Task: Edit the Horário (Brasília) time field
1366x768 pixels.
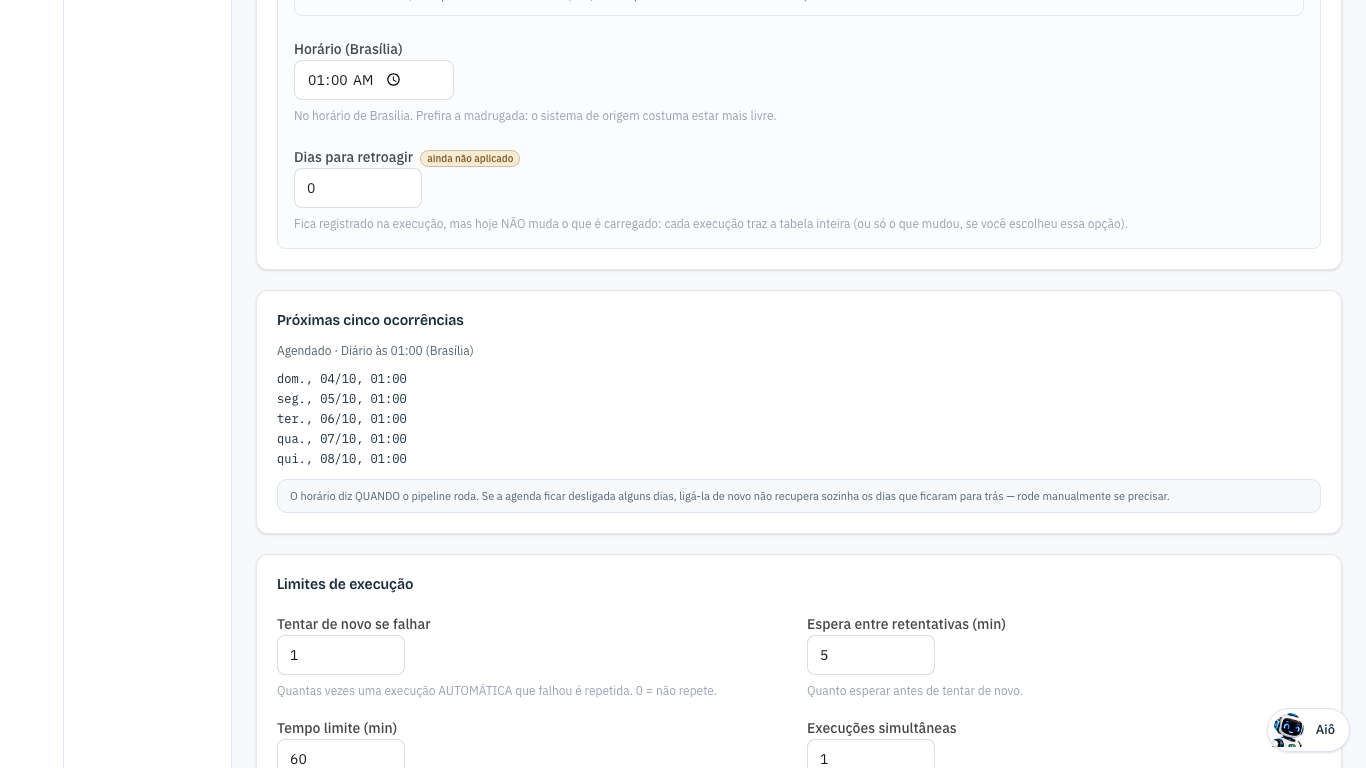Action: pos(374,80)
